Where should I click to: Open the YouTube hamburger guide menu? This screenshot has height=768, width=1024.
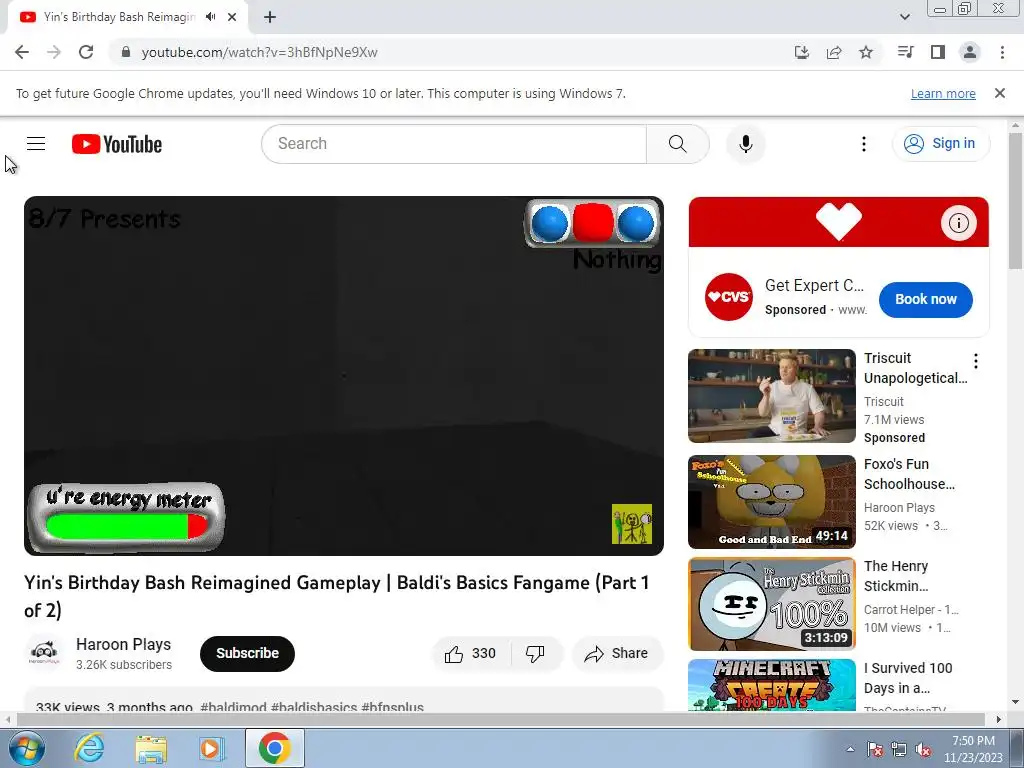pyautogui.click(x=36, y=144)
